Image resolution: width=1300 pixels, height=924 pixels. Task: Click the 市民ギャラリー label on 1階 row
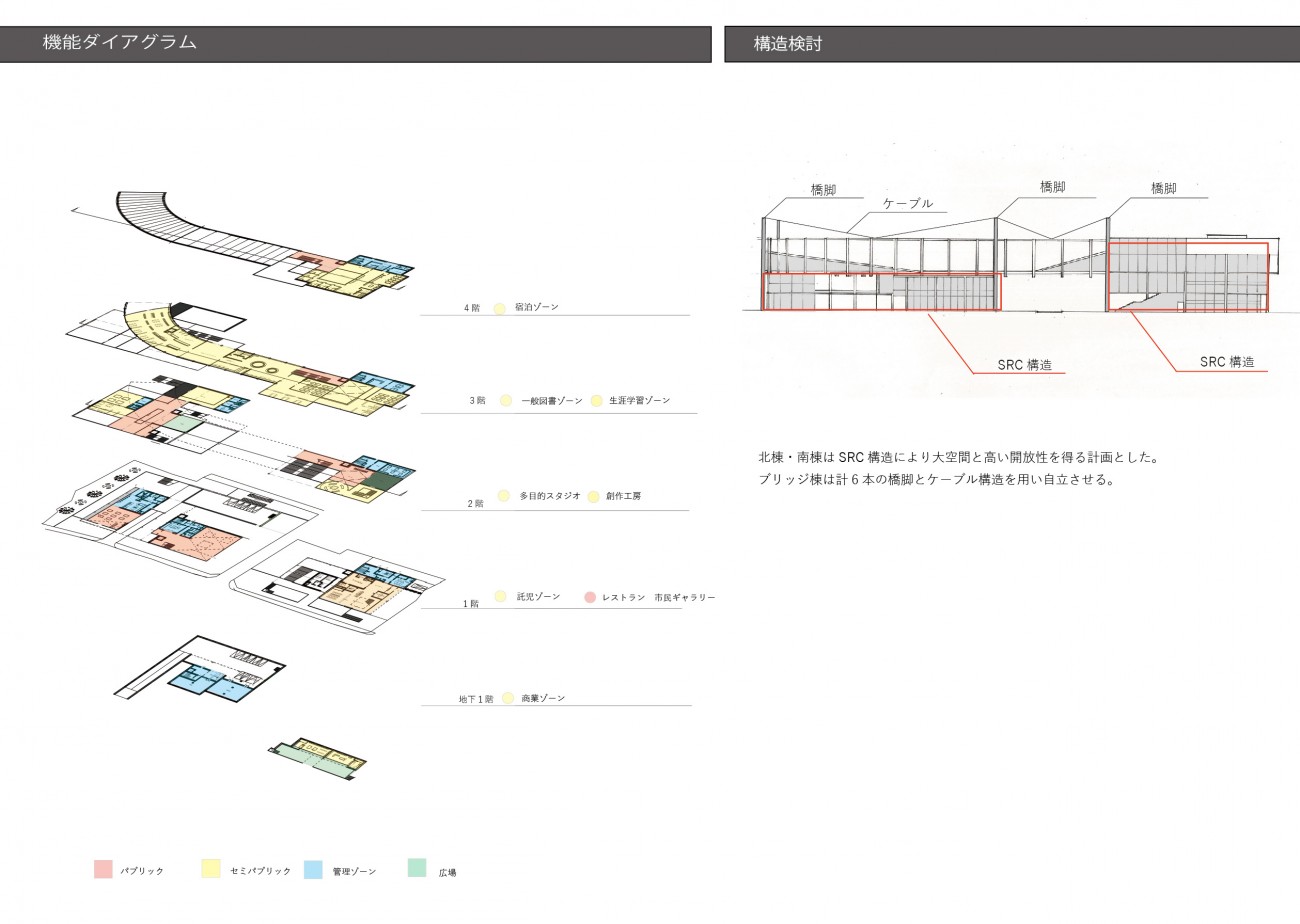684,597
